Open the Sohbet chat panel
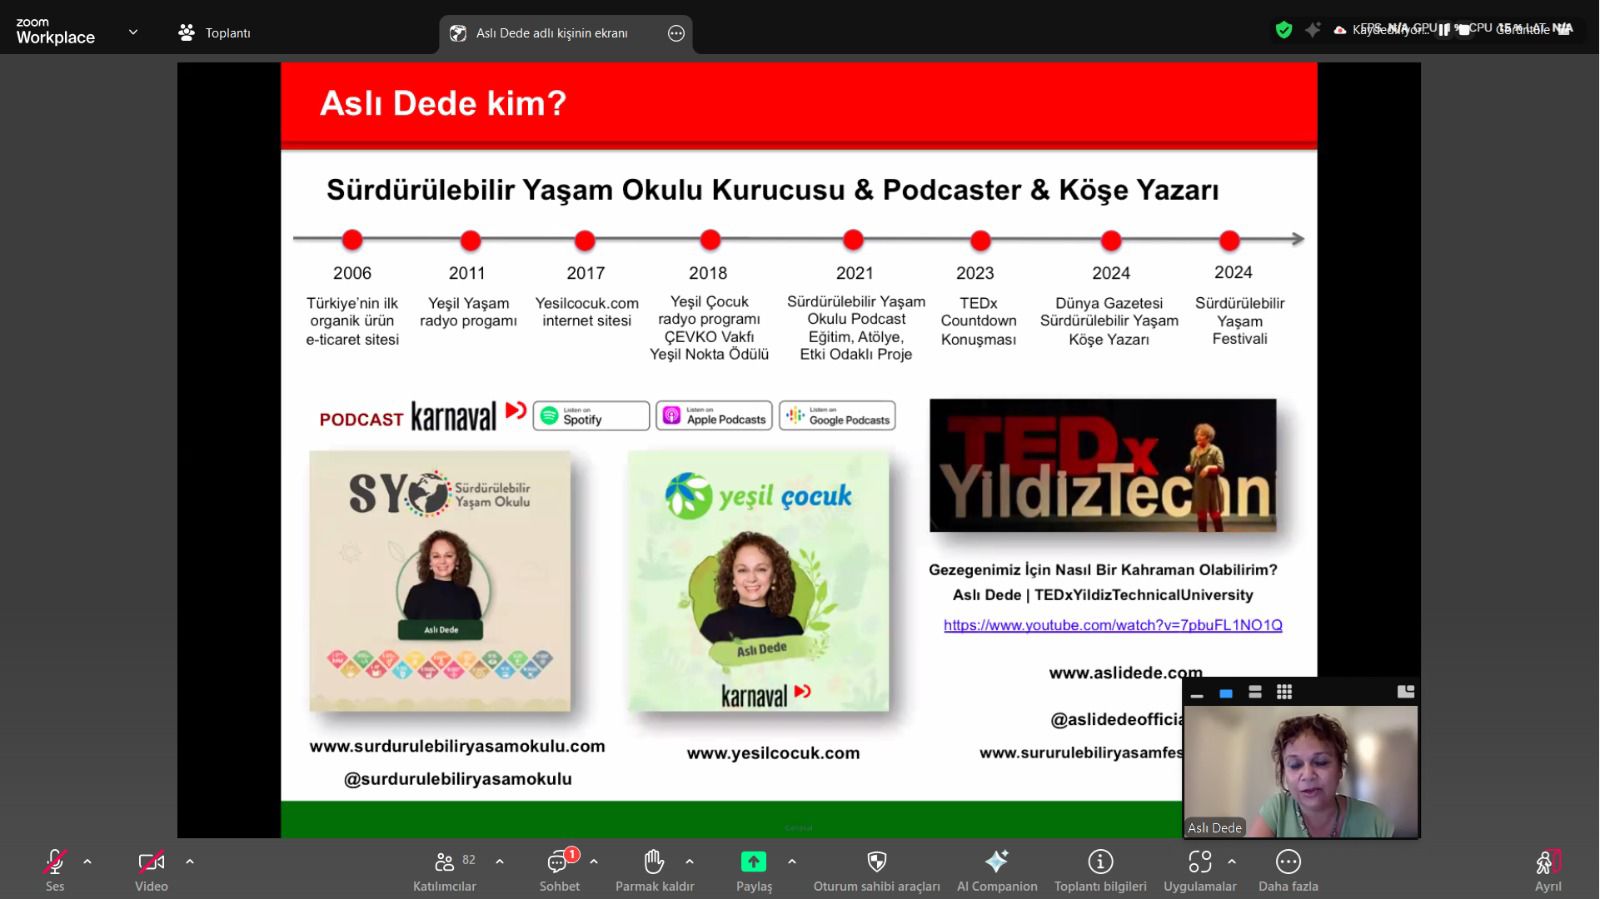This screenshot has width=1600, height=899. tap(559, 869)
